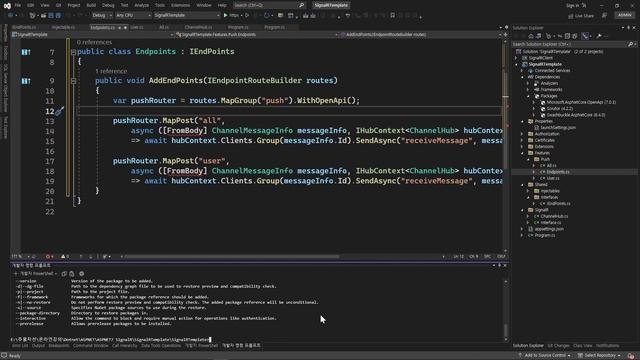Click the Select Repository button
The width and height of the screenshot is (640, 360).
[x=599, y=356]
